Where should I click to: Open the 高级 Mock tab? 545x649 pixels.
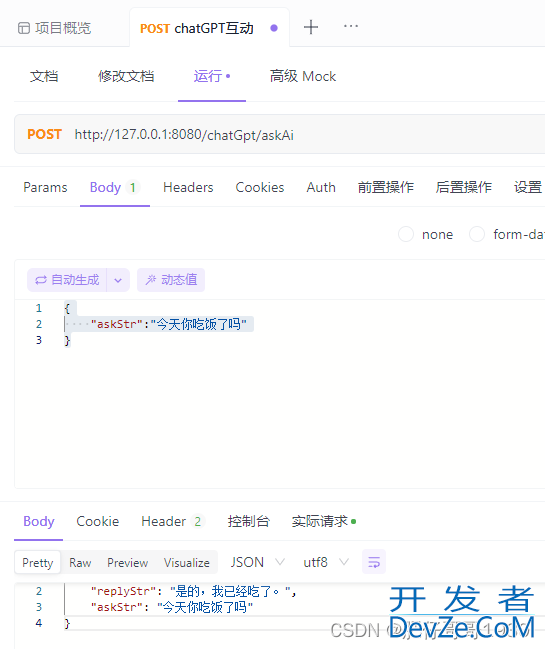point(303,76)
